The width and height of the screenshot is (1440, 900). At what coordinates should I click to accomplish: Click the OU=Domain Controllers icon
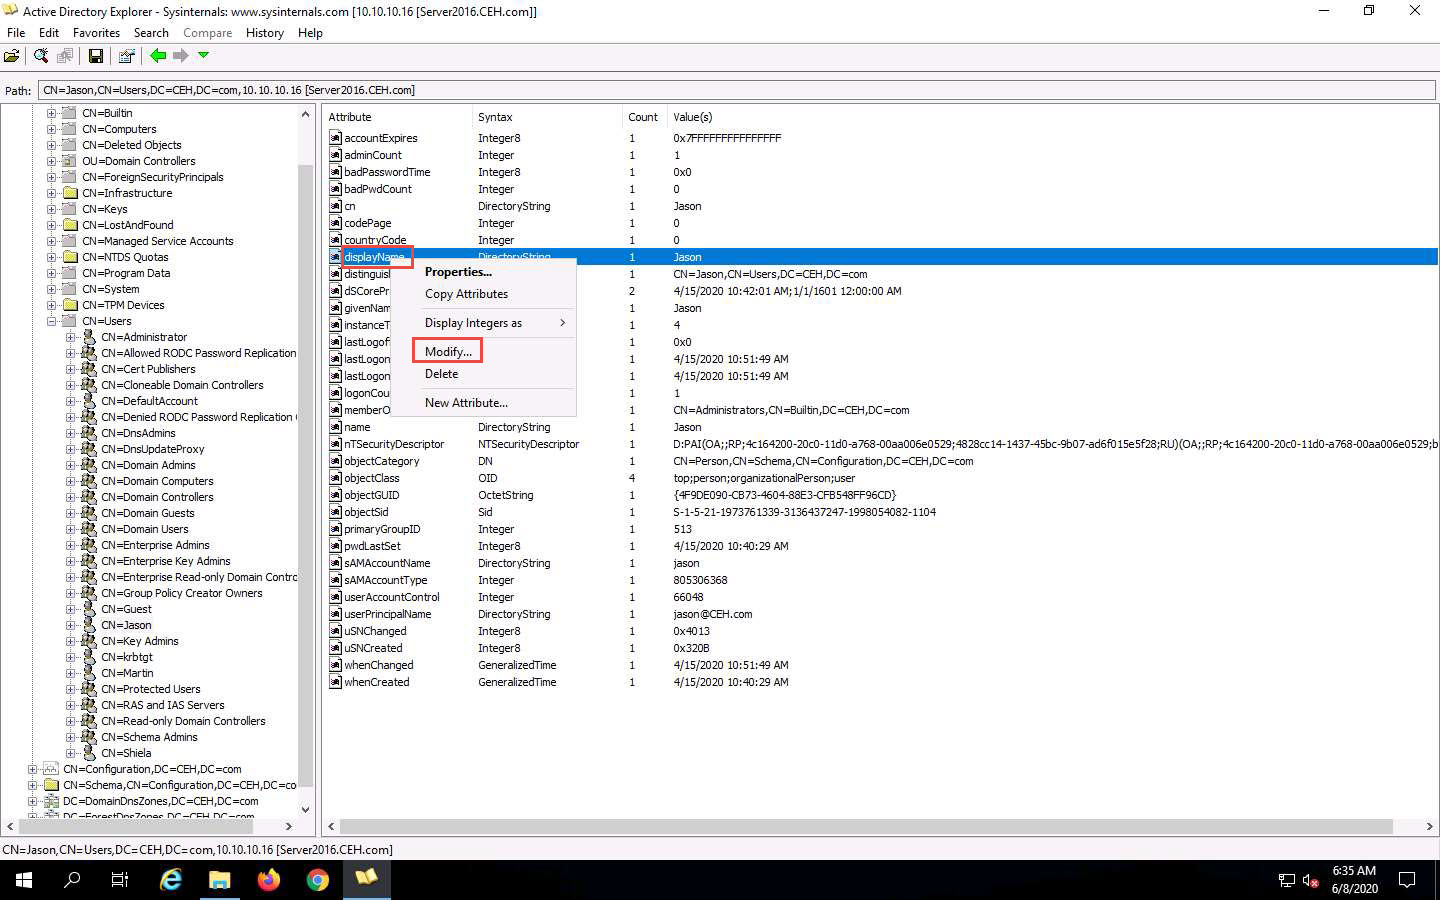coord(69,161)
